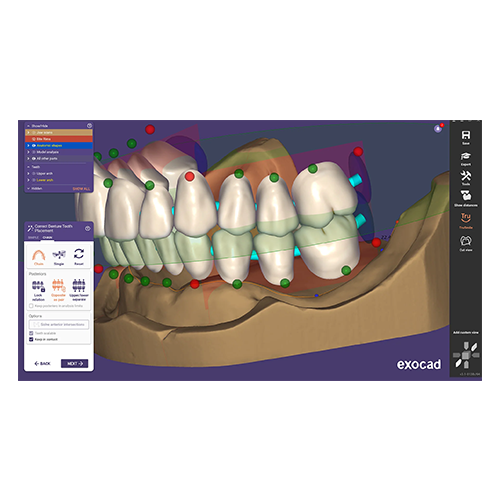Image resolution: width=500 pixels, height=500 pixels.
Task: Select the Bite Rims row
Action: click(59, 139)
